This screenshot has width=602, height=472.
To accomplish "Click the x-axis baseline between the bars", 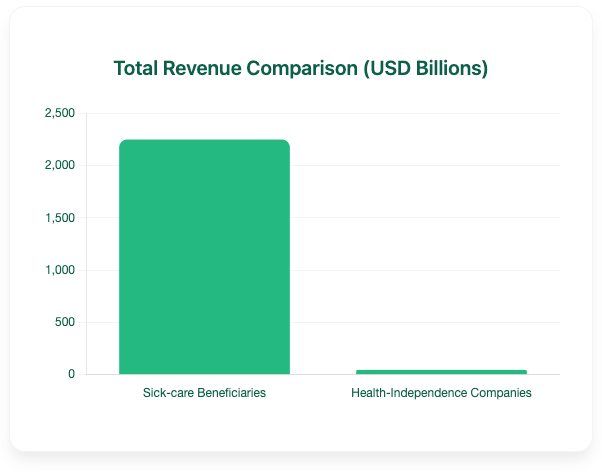I will (322, 374).
